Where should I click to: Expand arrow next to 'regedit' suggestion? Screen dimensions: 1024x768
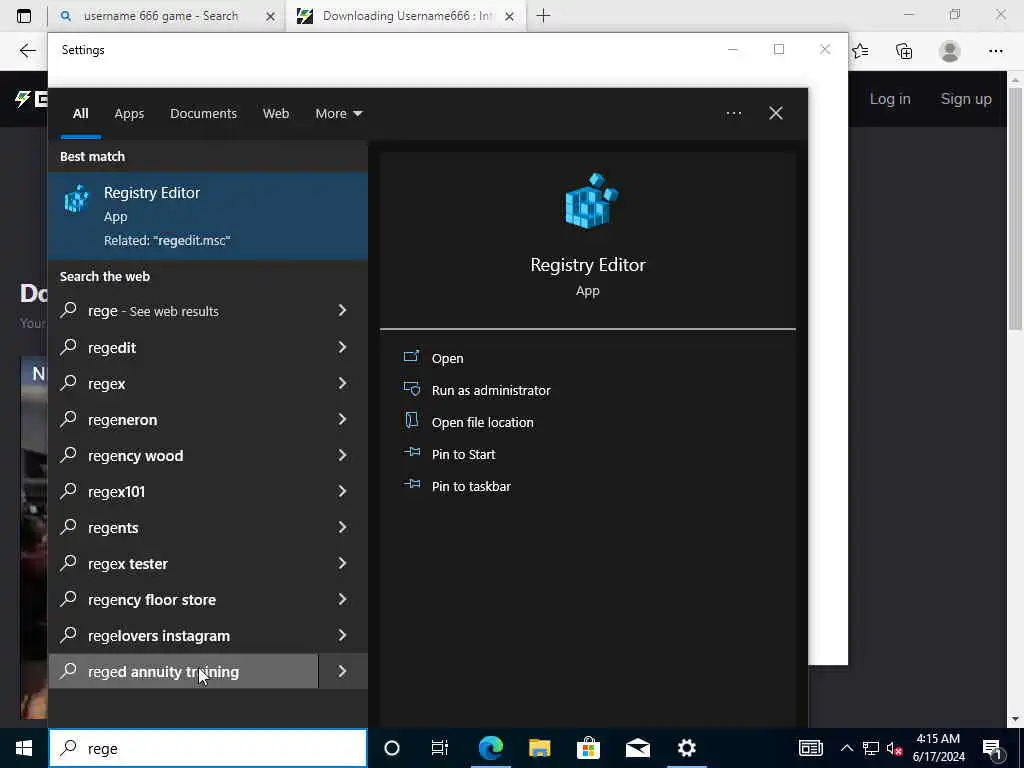click(x=342, y=347)
